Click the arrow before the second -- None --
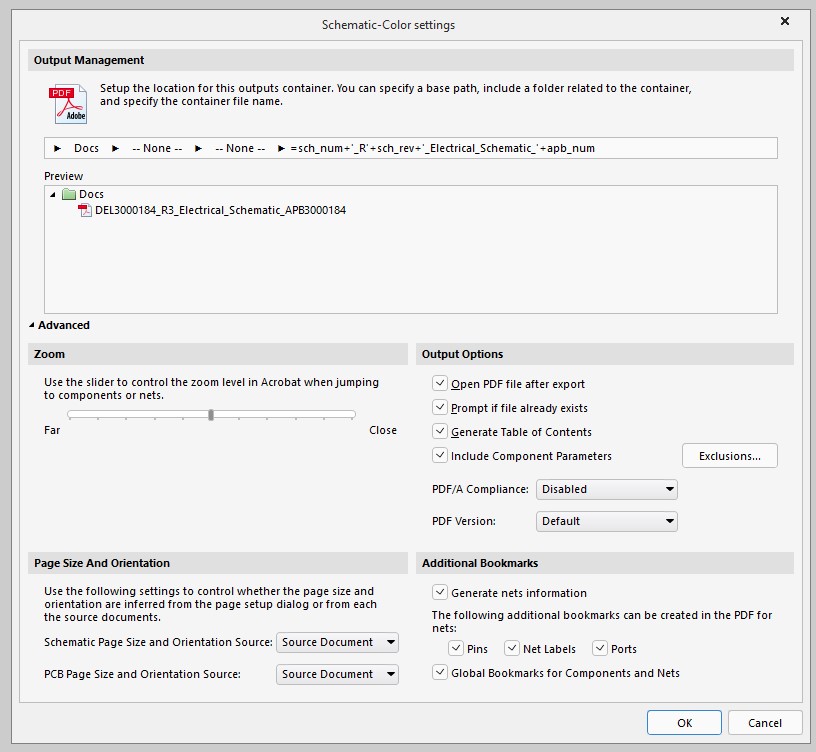Screen dimensions: 816x752 (x=198, y=148)
